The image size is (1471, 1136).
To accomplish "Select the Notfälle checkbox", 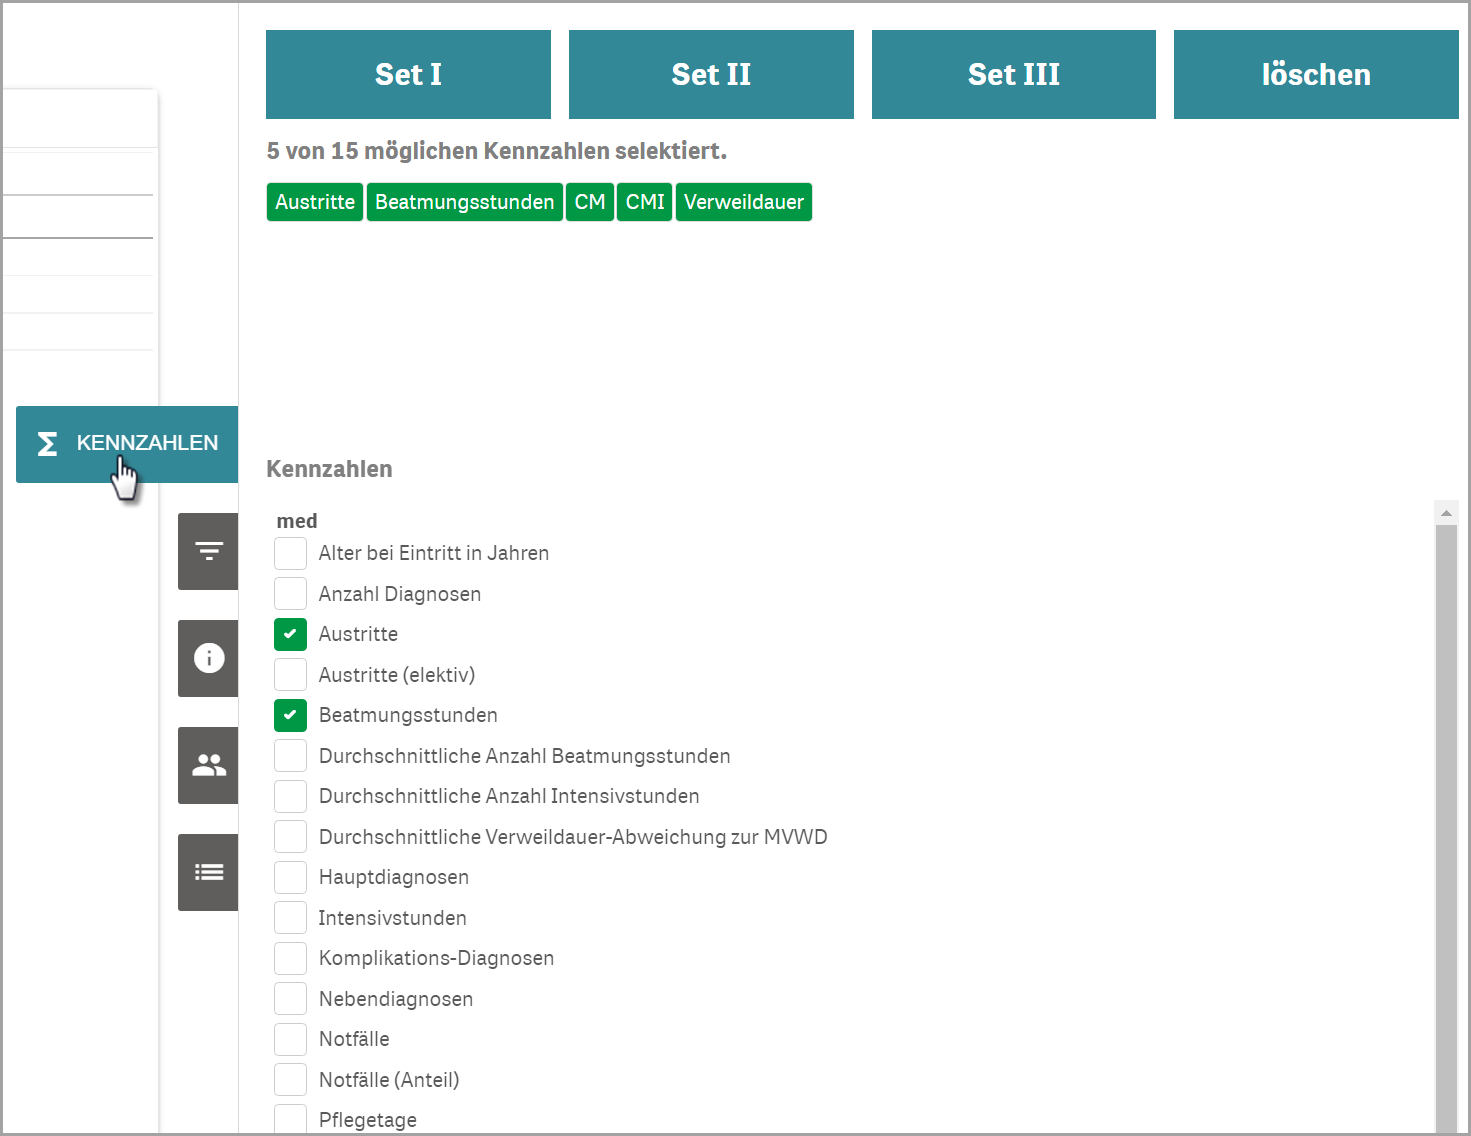I will (290, 1040).
